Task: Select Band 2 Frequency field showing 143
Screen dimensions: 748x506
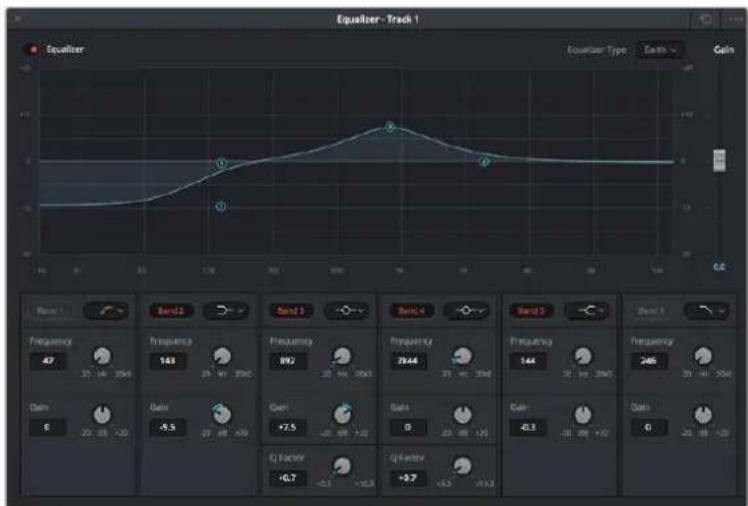Action: (168, 361)
